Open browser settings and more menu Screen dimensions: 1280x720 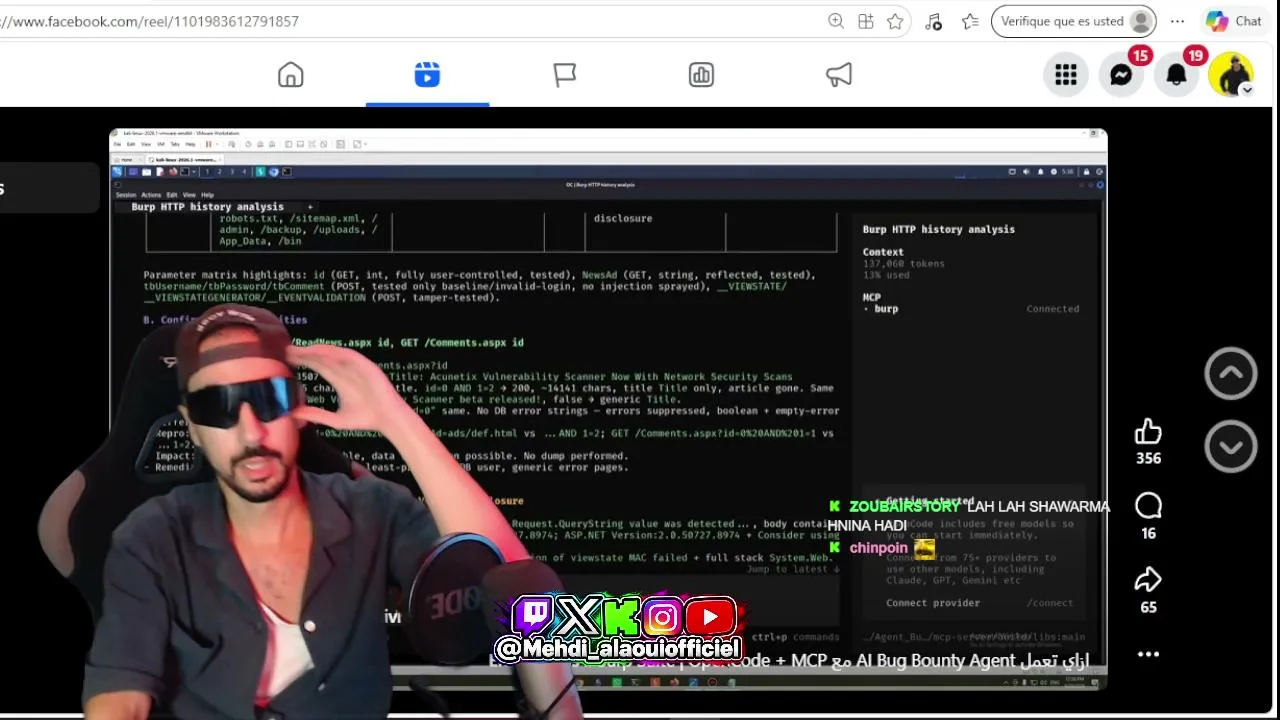1178,21
